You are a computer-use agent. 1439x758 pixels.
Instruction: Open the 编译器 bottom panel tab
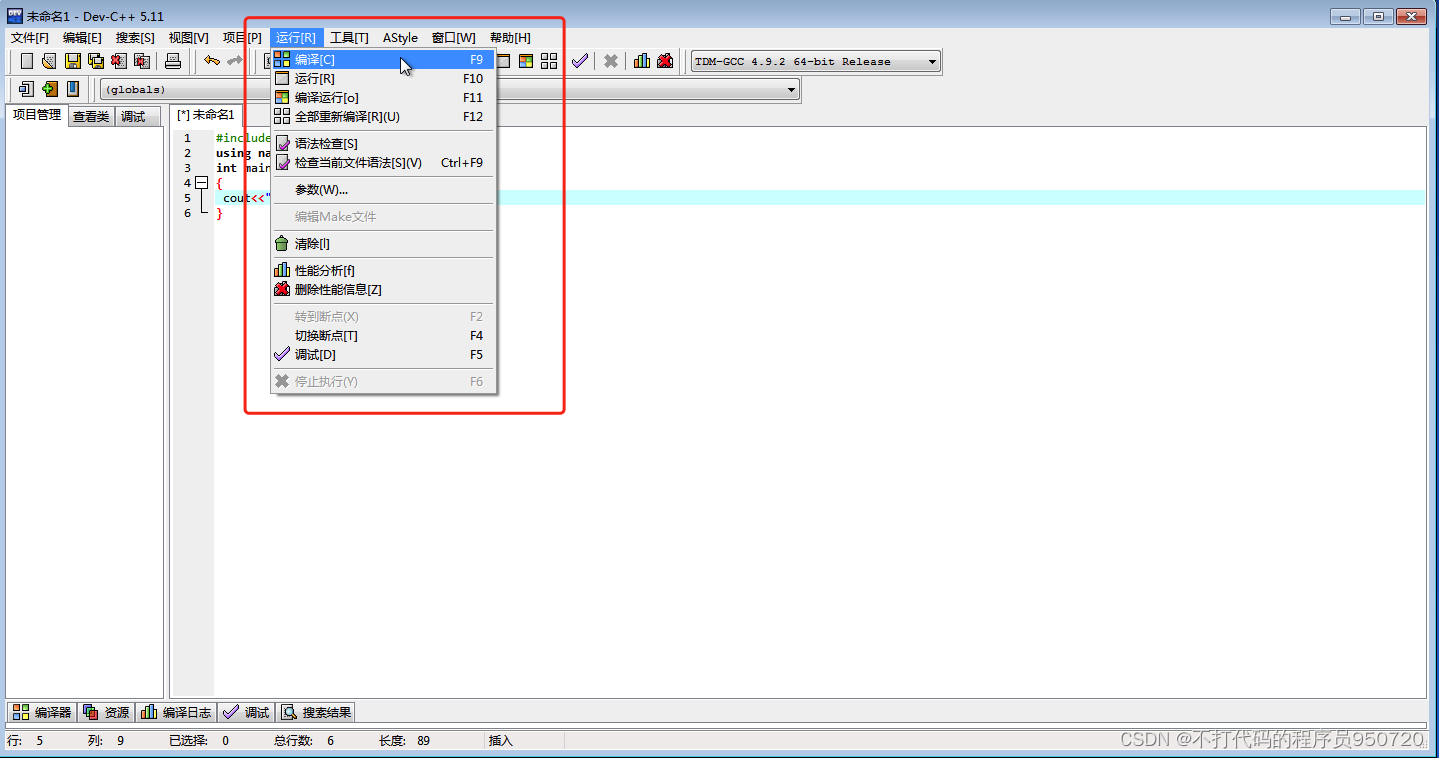[x=41, y=712]
